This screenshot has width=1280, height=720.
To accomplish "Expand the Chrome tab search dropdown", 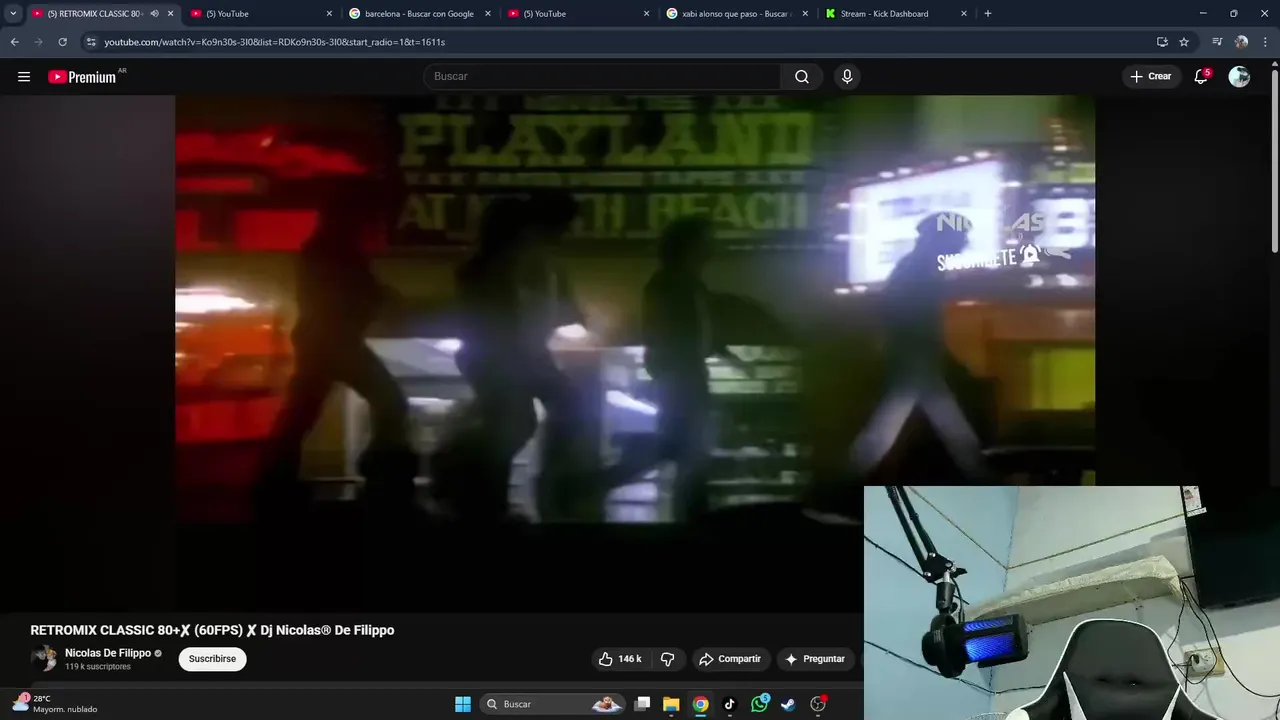I will point(13,14).
